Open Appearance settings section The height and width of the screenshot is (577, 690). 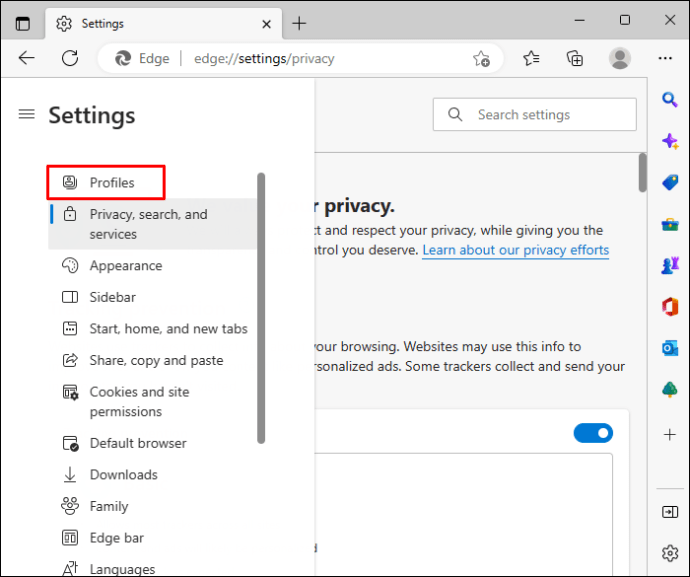(x=125, y=266)
